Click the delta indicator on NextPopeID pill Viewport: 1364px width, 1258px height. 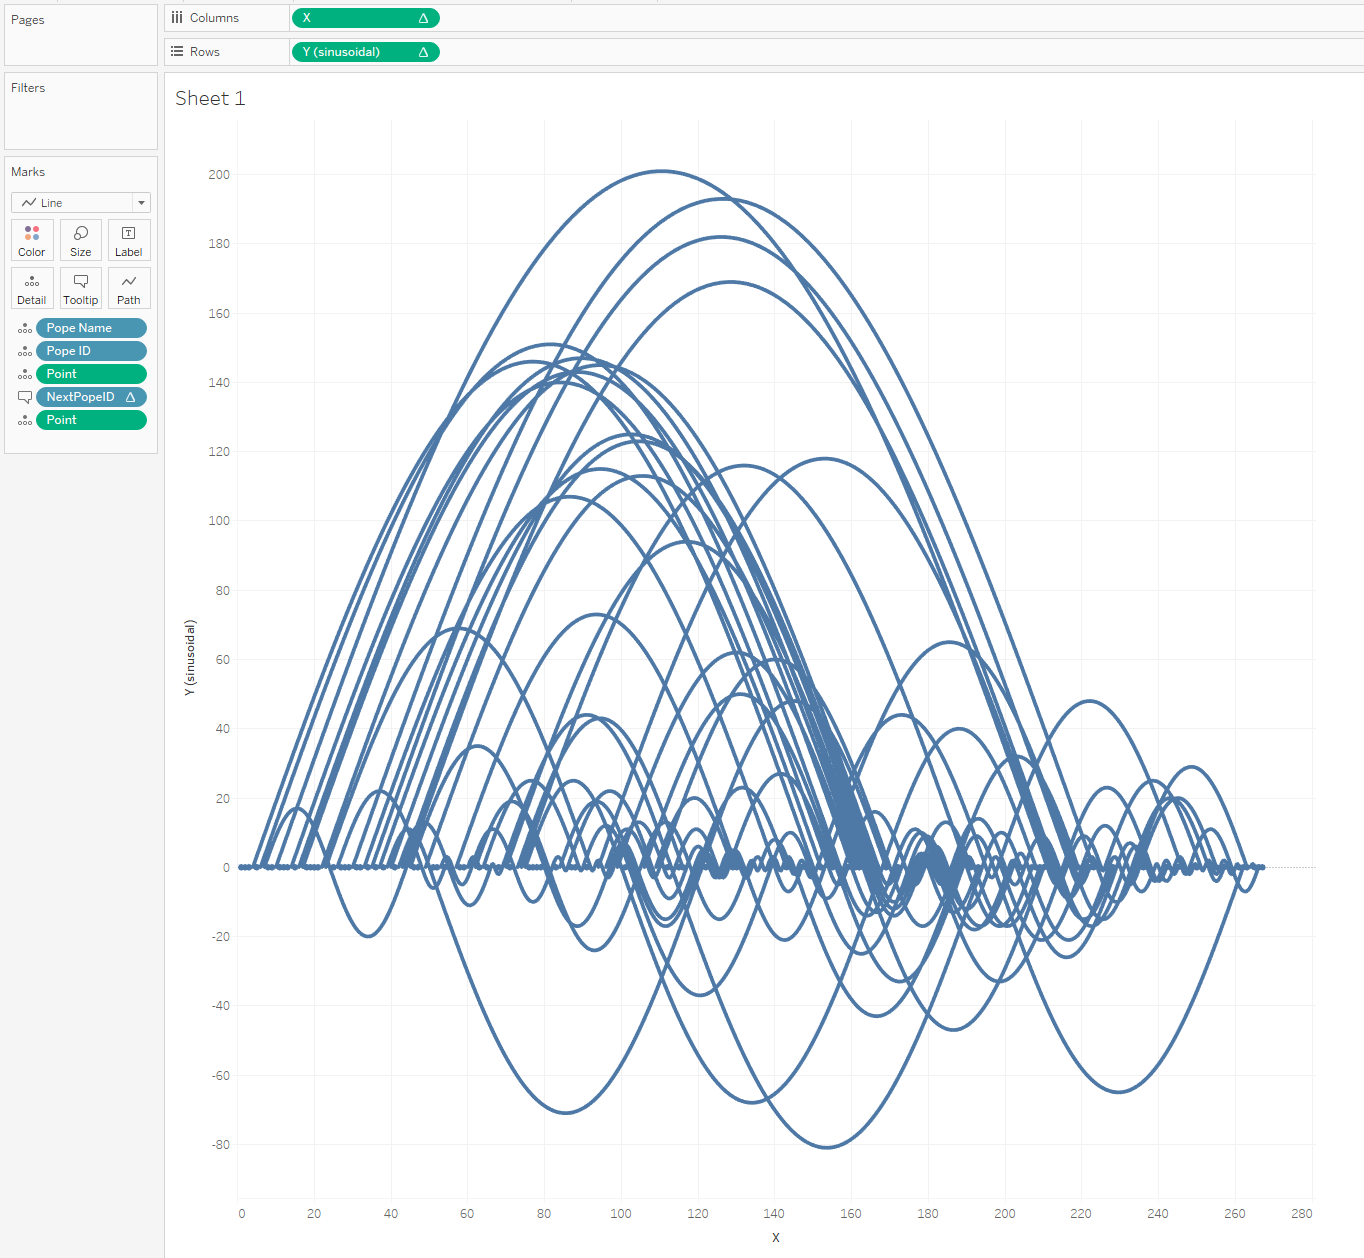tap(130, 397)
